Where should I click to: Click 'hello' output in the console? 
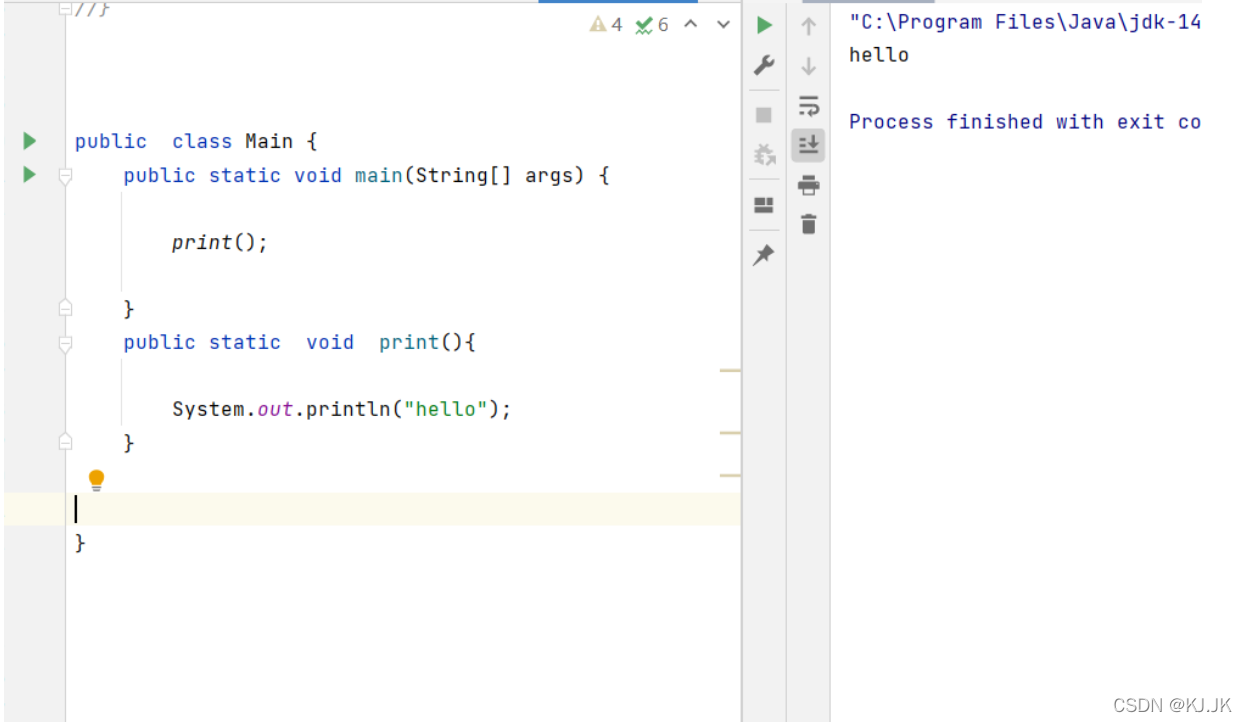coord(879,55)
